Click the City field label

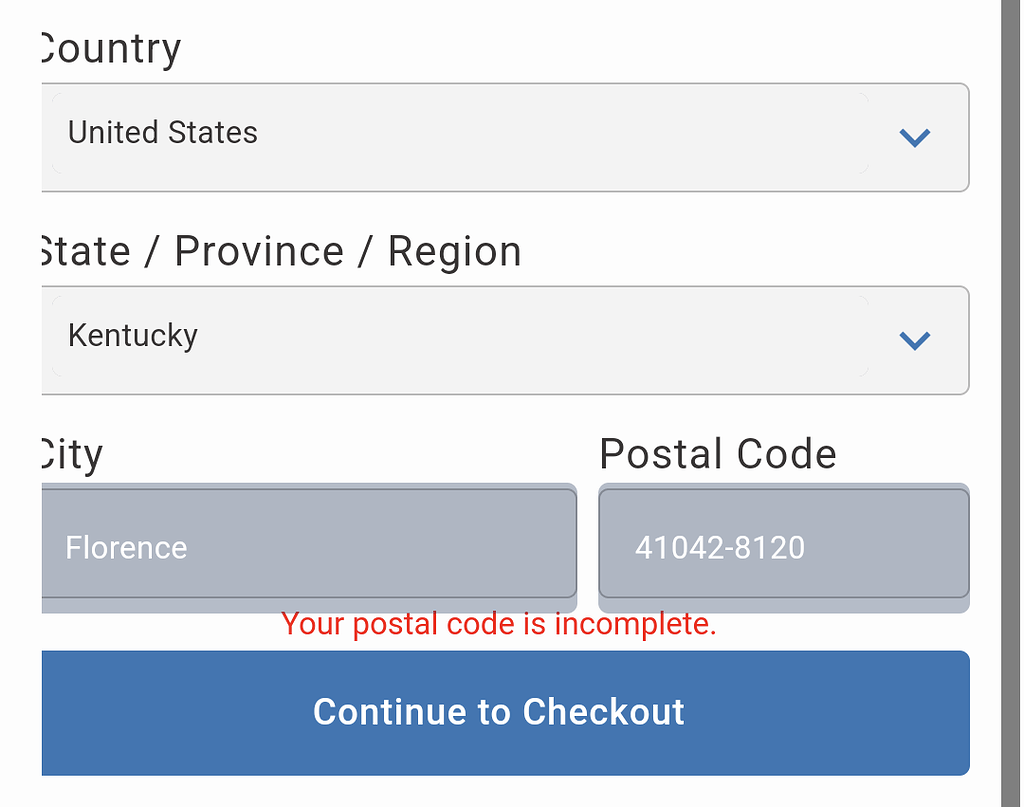(70, 455)
